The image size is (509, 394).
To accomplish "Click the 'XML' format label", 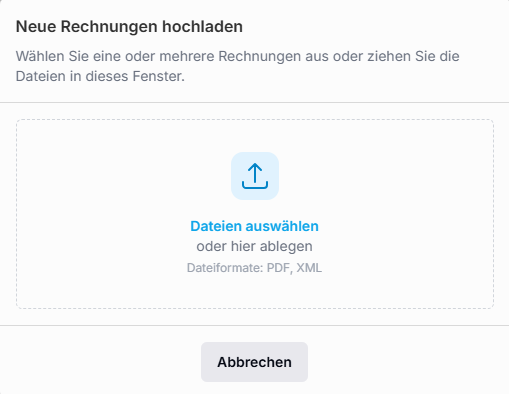I will coord(309,268).
